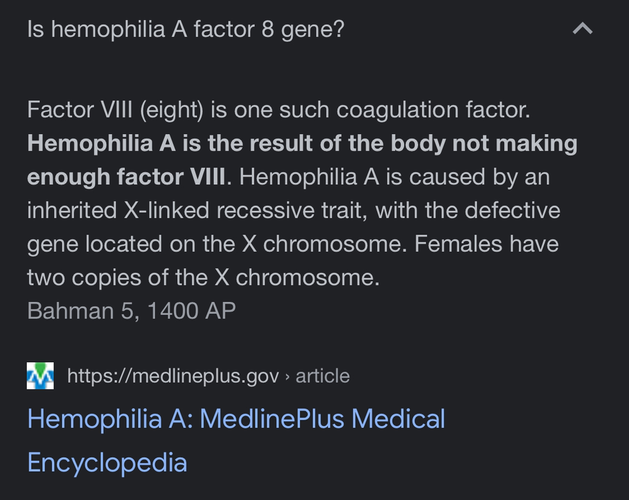
Task: Click the date 'Bahman 5, 1400 AP'
Action: coord(131,310)
